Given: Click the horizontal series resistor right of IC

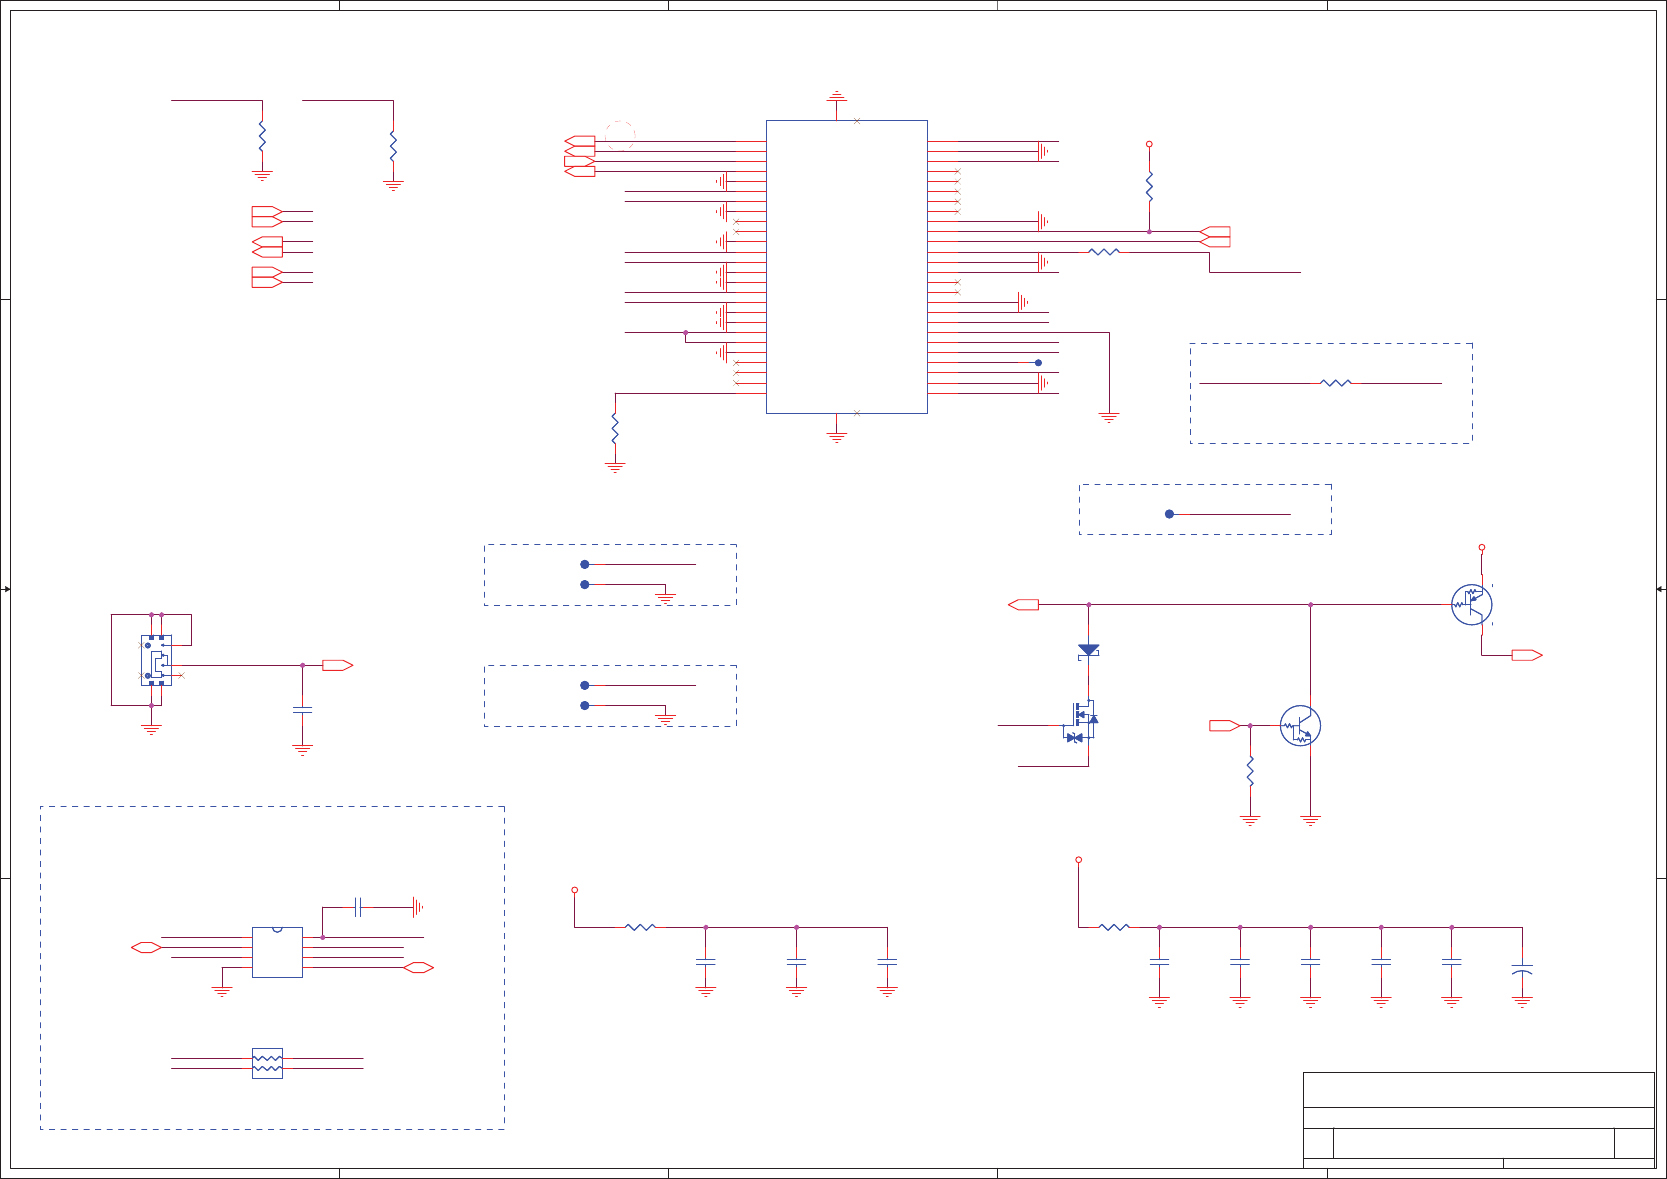Looking at the screenshot, I should point(1104,252).
